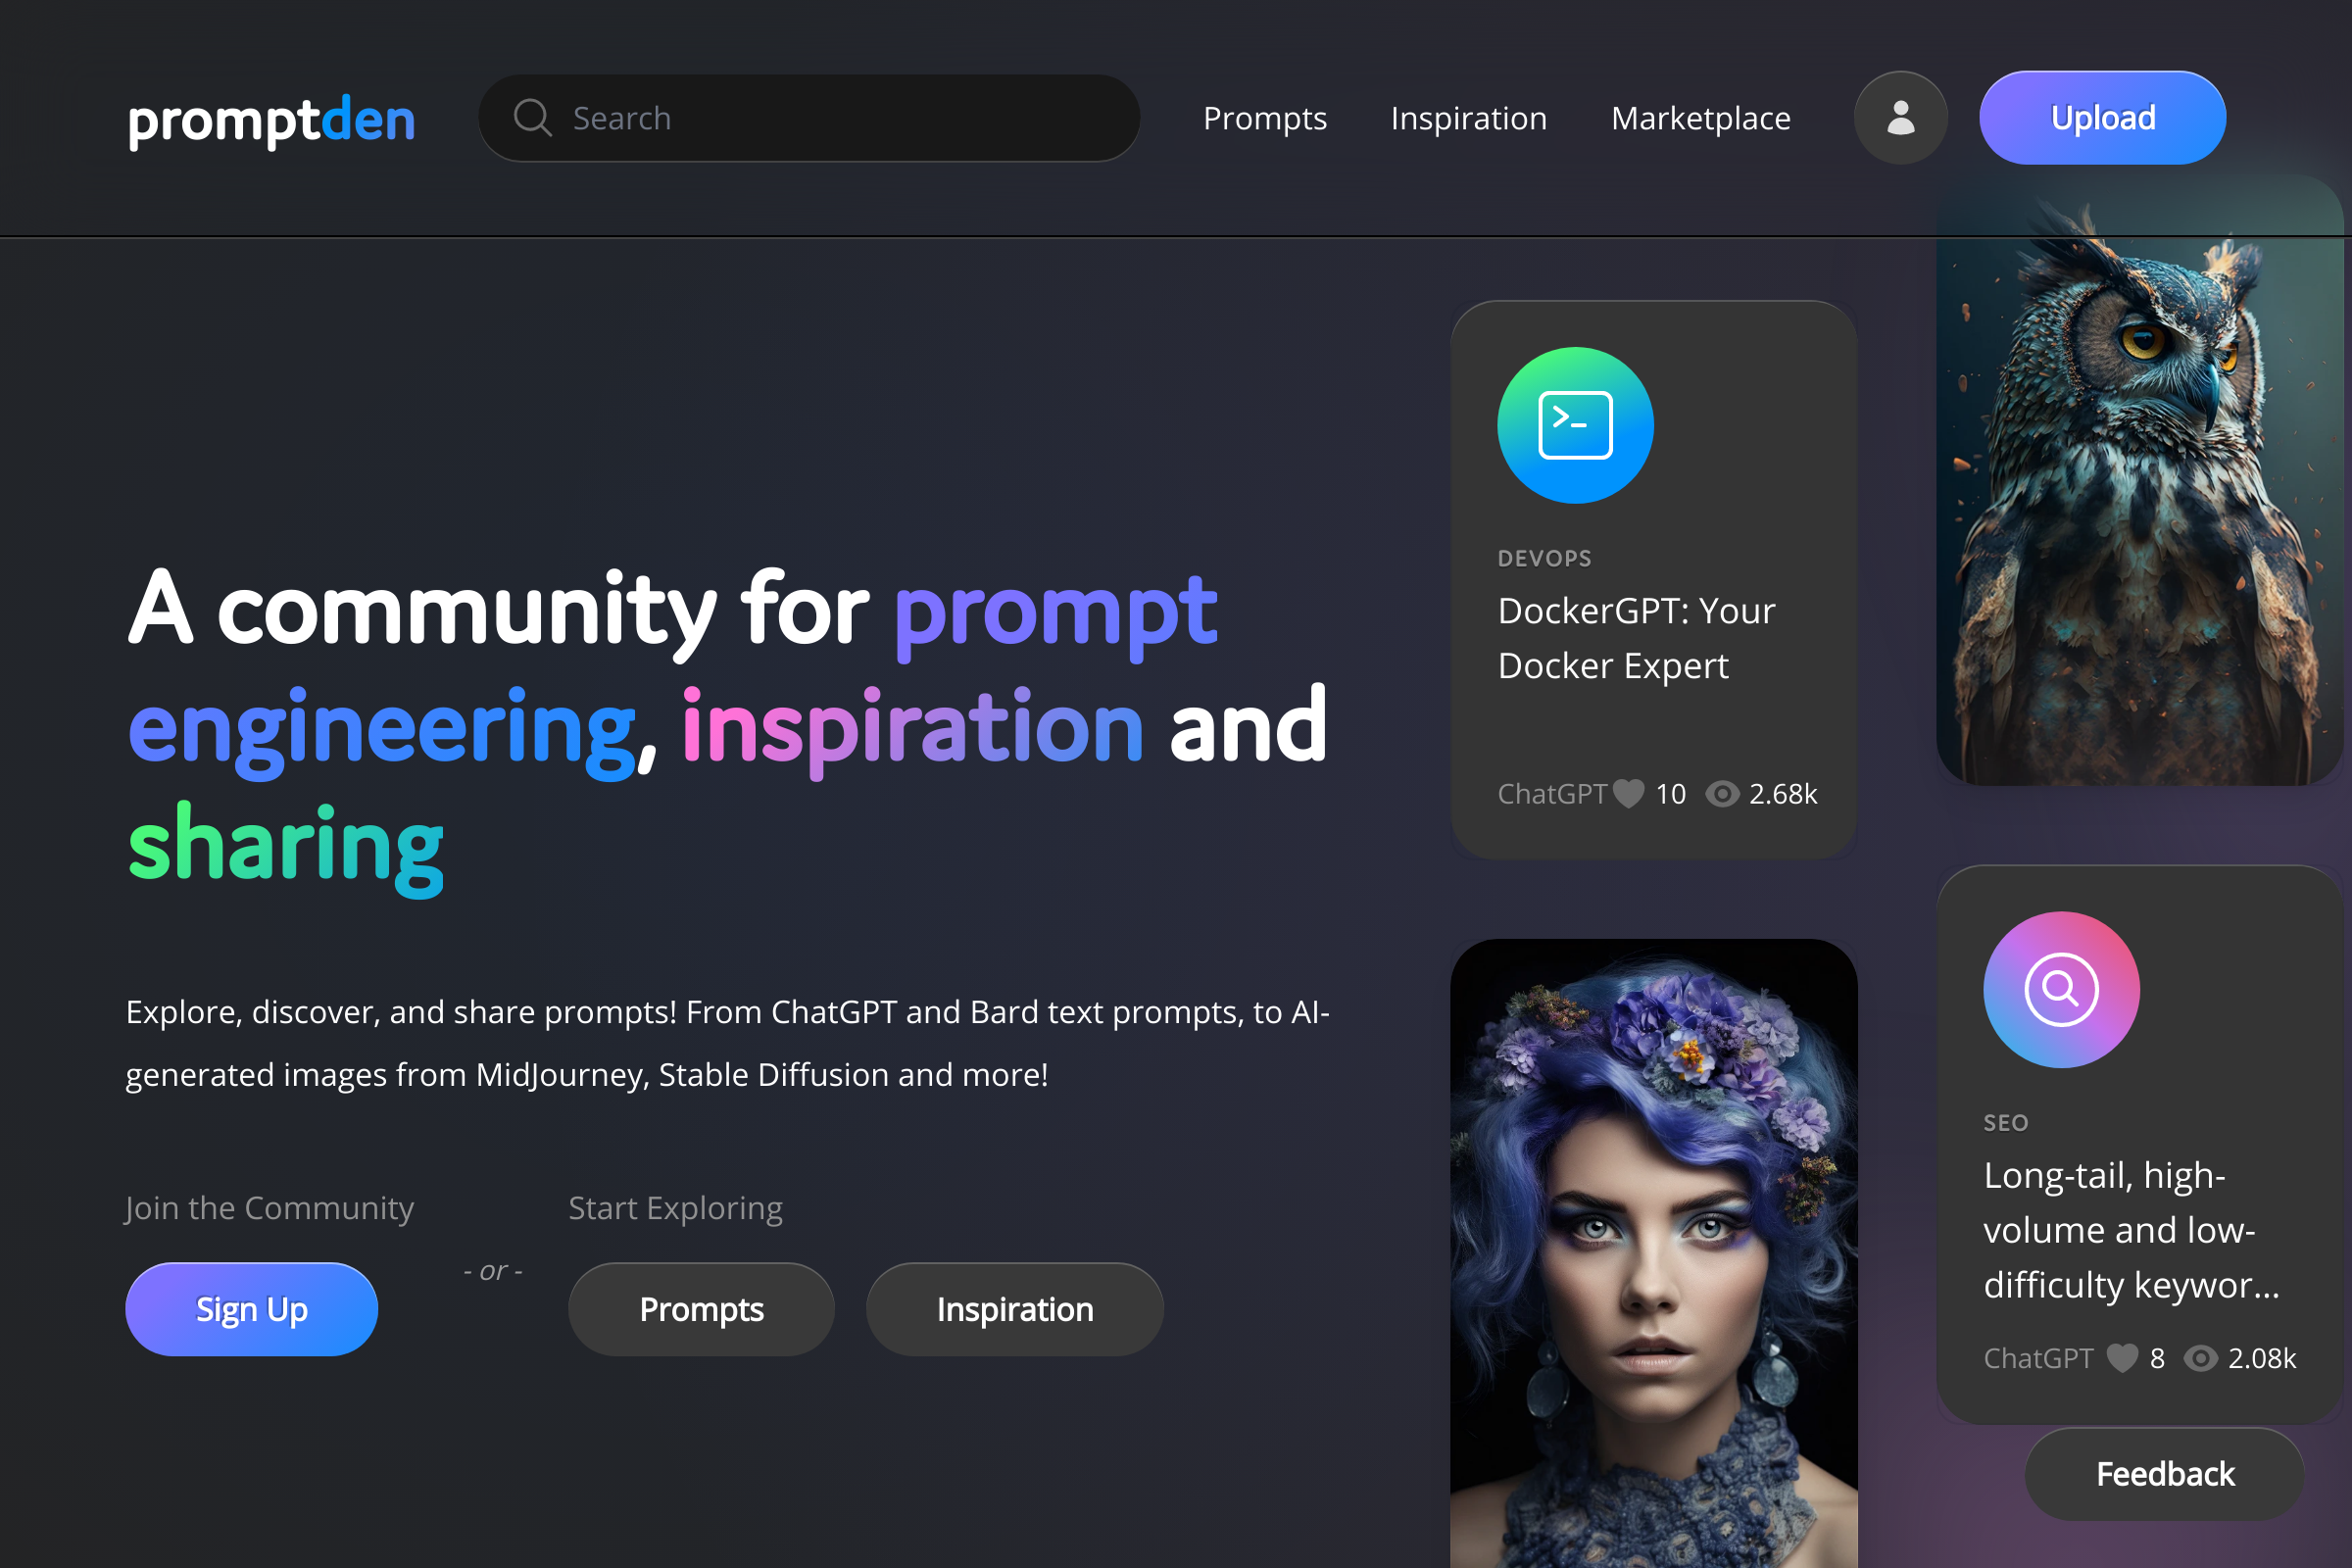The width and height of the screenshot is (2352, 1568).
Task: Focus the Search input field
Action: click(x=809, y=118)
